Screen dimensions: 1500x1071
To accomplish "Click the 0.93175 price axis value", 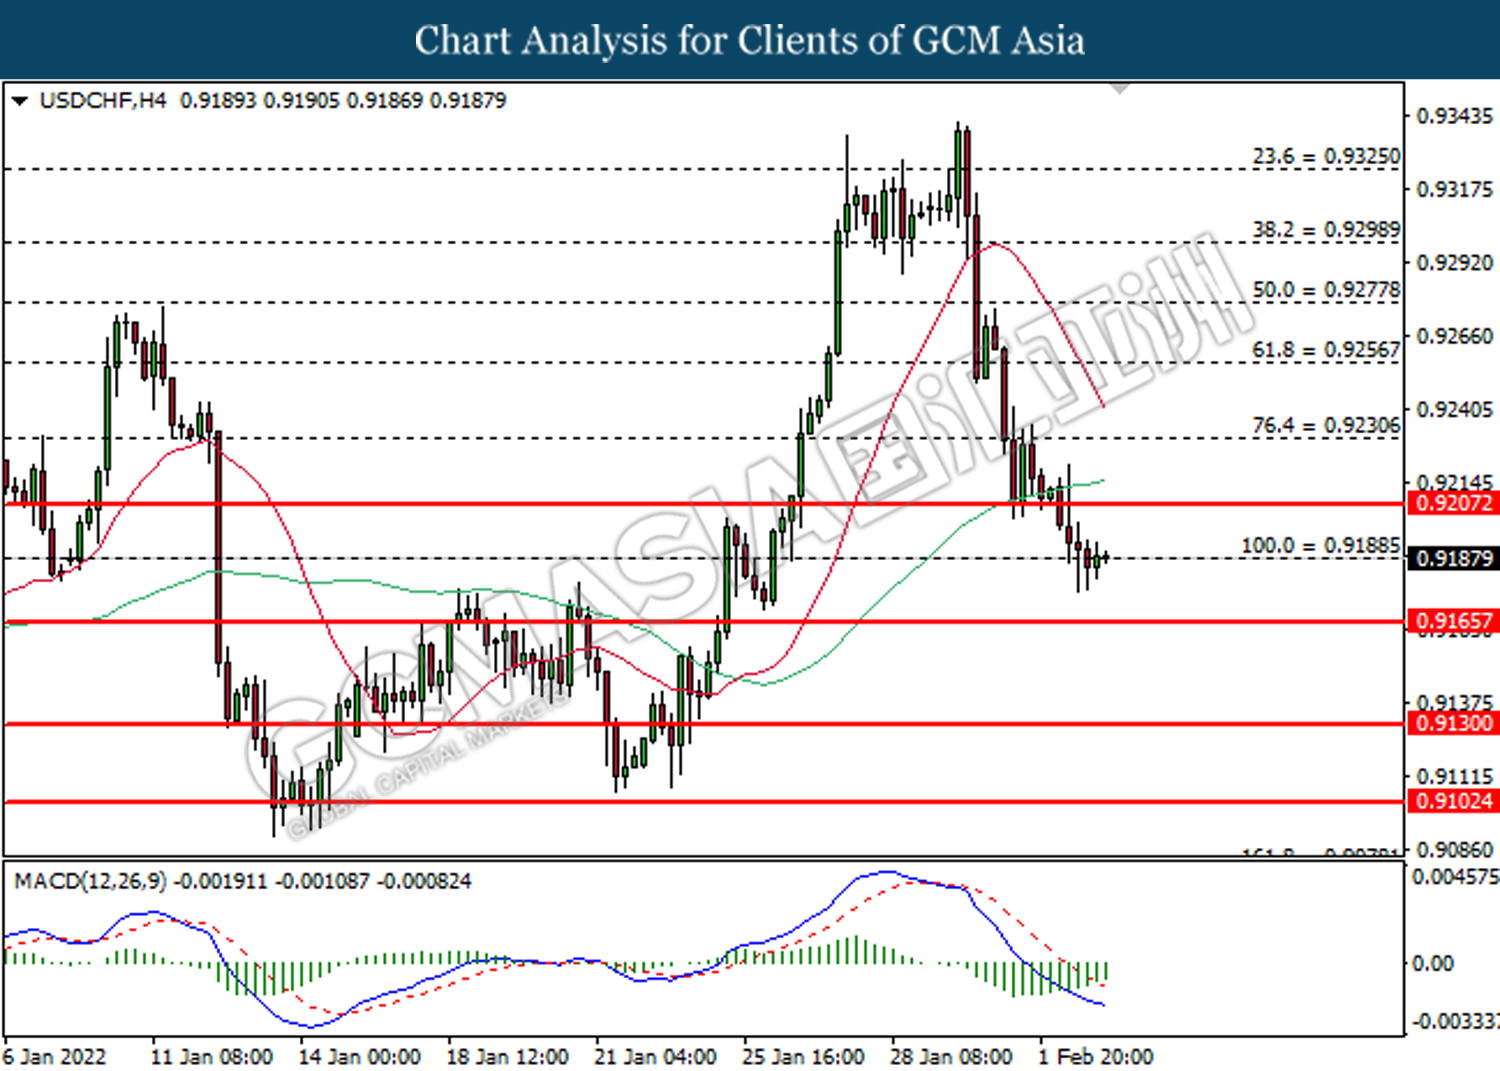I will click(1455, 189).
